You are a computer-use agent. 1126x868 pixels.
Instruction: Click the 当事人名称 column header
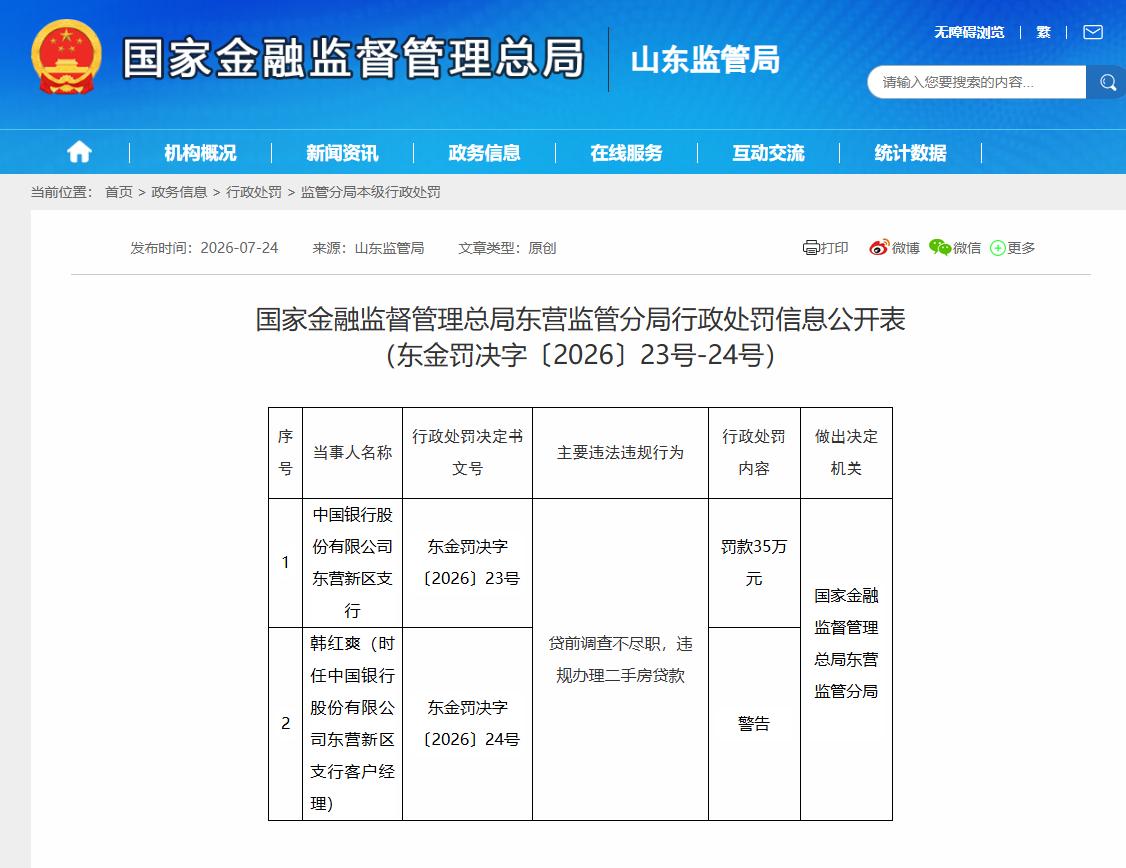pyautogui.click(x=353, y=453)
